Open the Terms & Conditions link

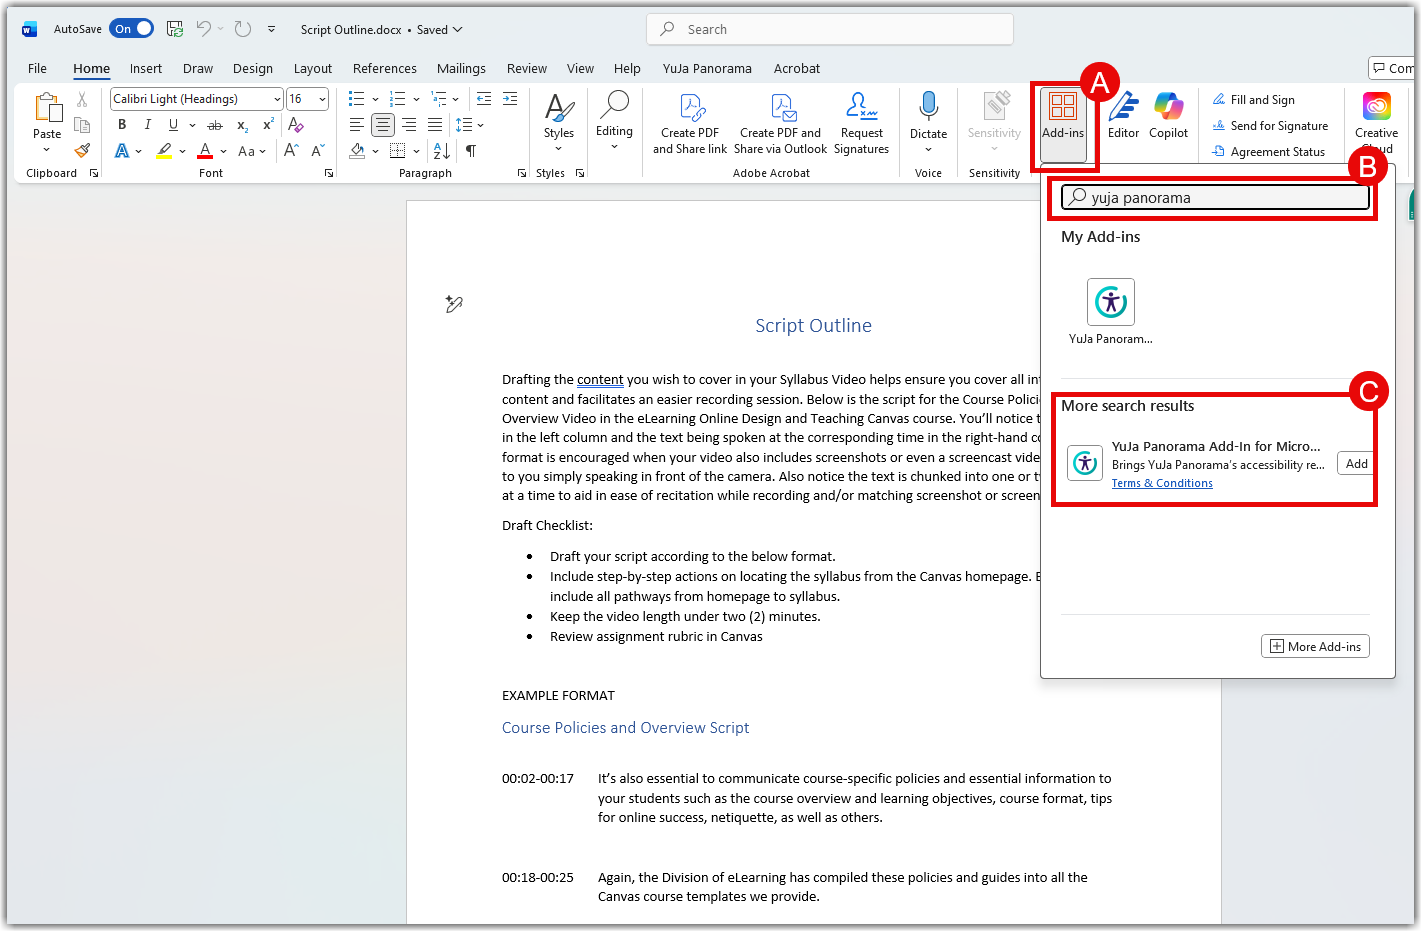click(x=1161, y=483)
